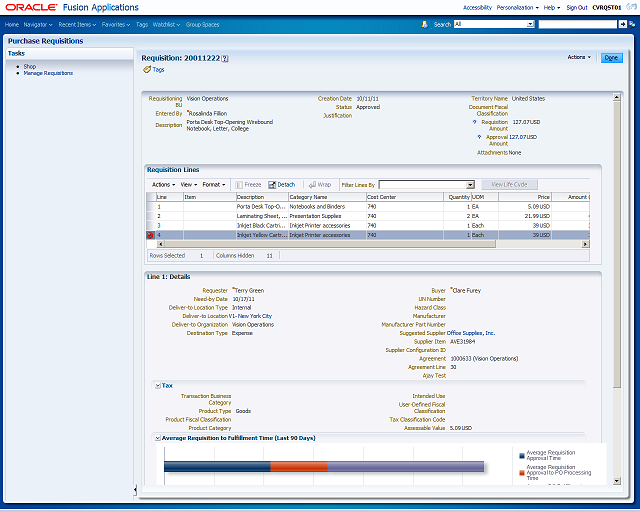Collapse the Tax section
The height and width of the screenshot is (512, 640).
pyautogui.click(x=158, y=386)
